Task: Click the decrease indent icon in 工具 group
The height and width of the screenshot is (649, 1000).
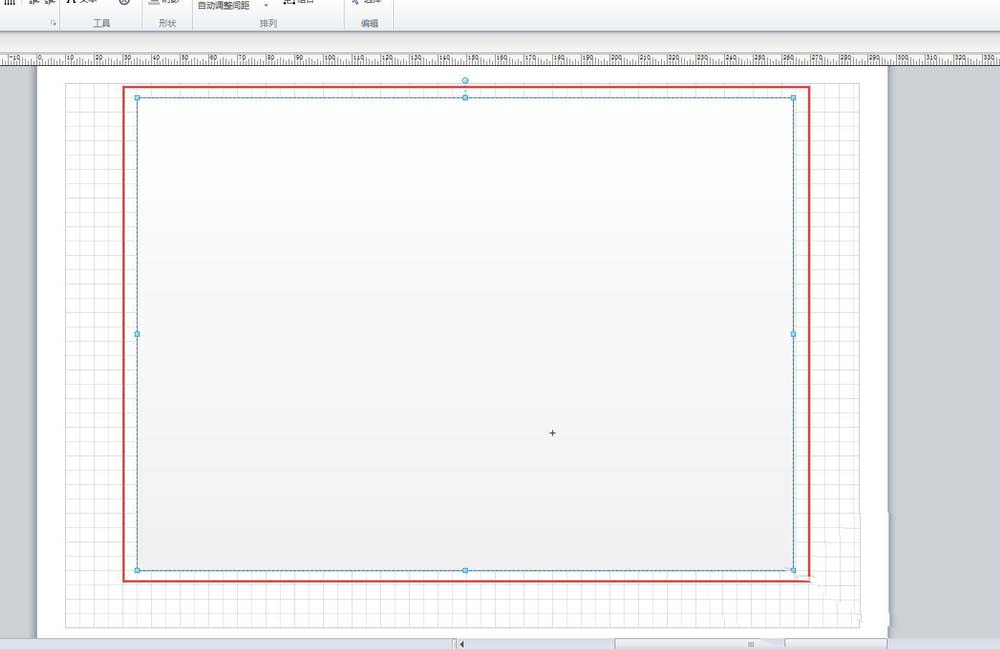Action: click(34, 3)
